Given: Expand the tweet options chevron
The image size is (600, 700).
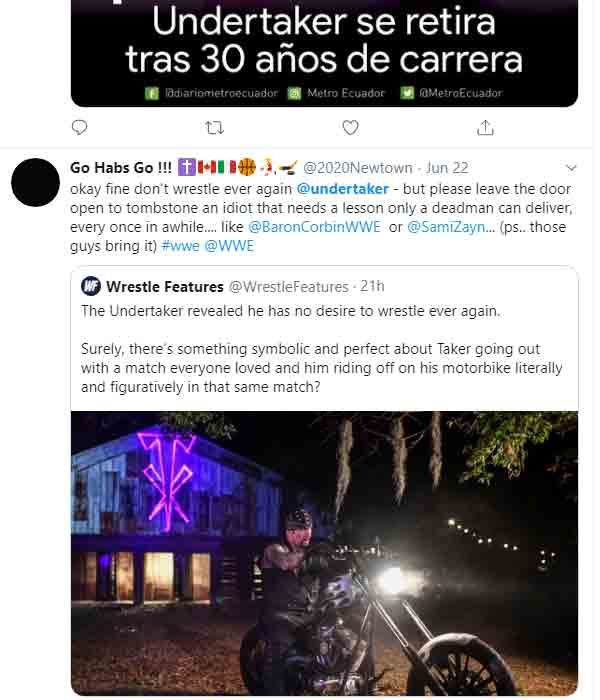Looking at the screenshot, I should click(571, 168).
